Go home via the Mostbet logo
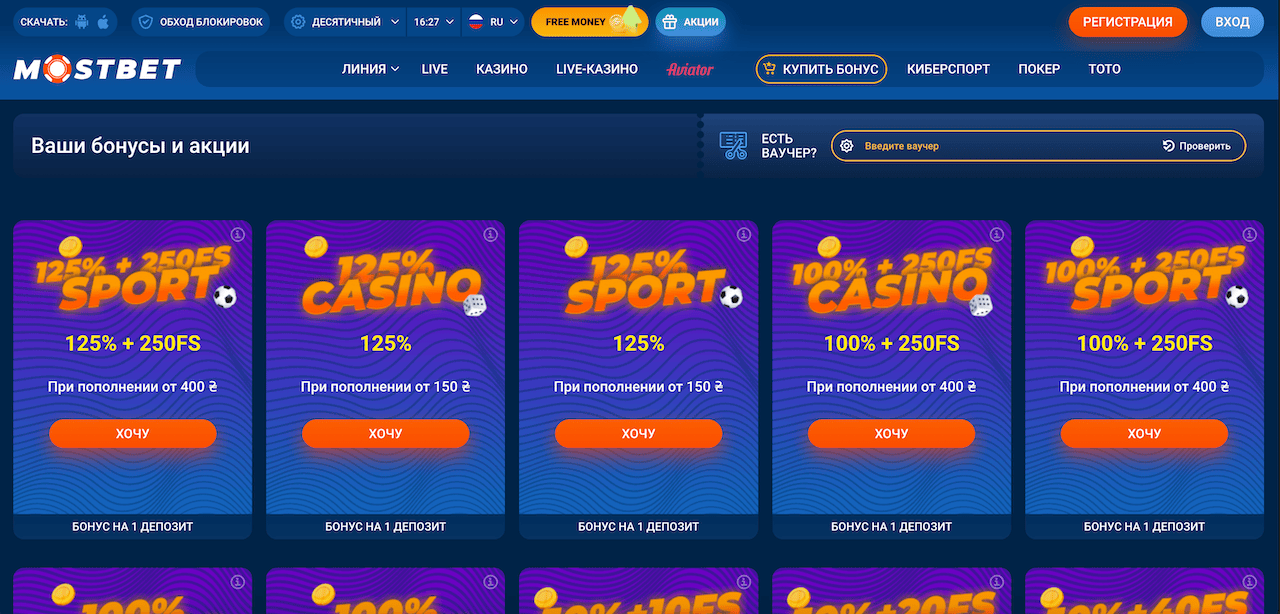 pos(97,69)
